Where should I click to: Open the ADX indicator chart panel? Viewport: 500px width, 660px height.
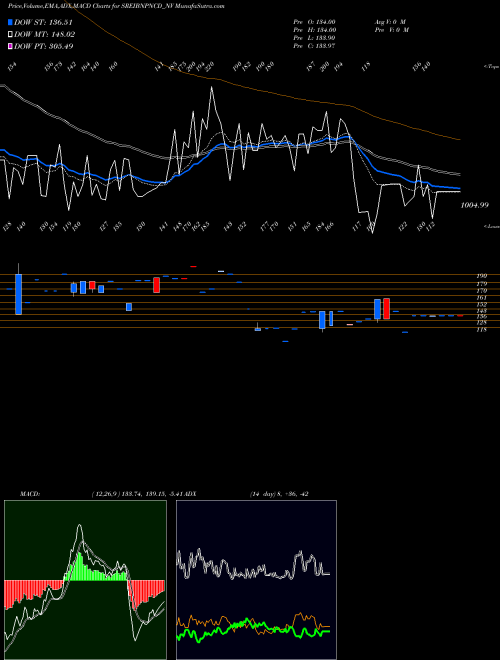click(x=256, y=580)
